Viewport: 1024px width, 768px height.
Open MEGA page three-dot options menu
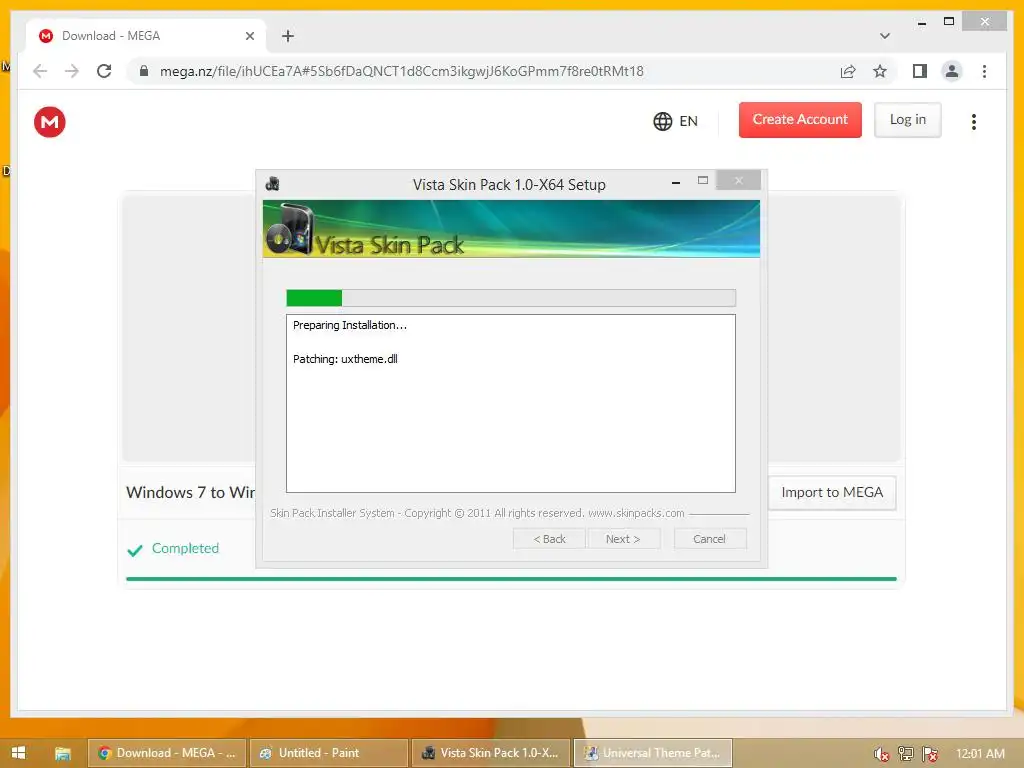click(974, 121)
